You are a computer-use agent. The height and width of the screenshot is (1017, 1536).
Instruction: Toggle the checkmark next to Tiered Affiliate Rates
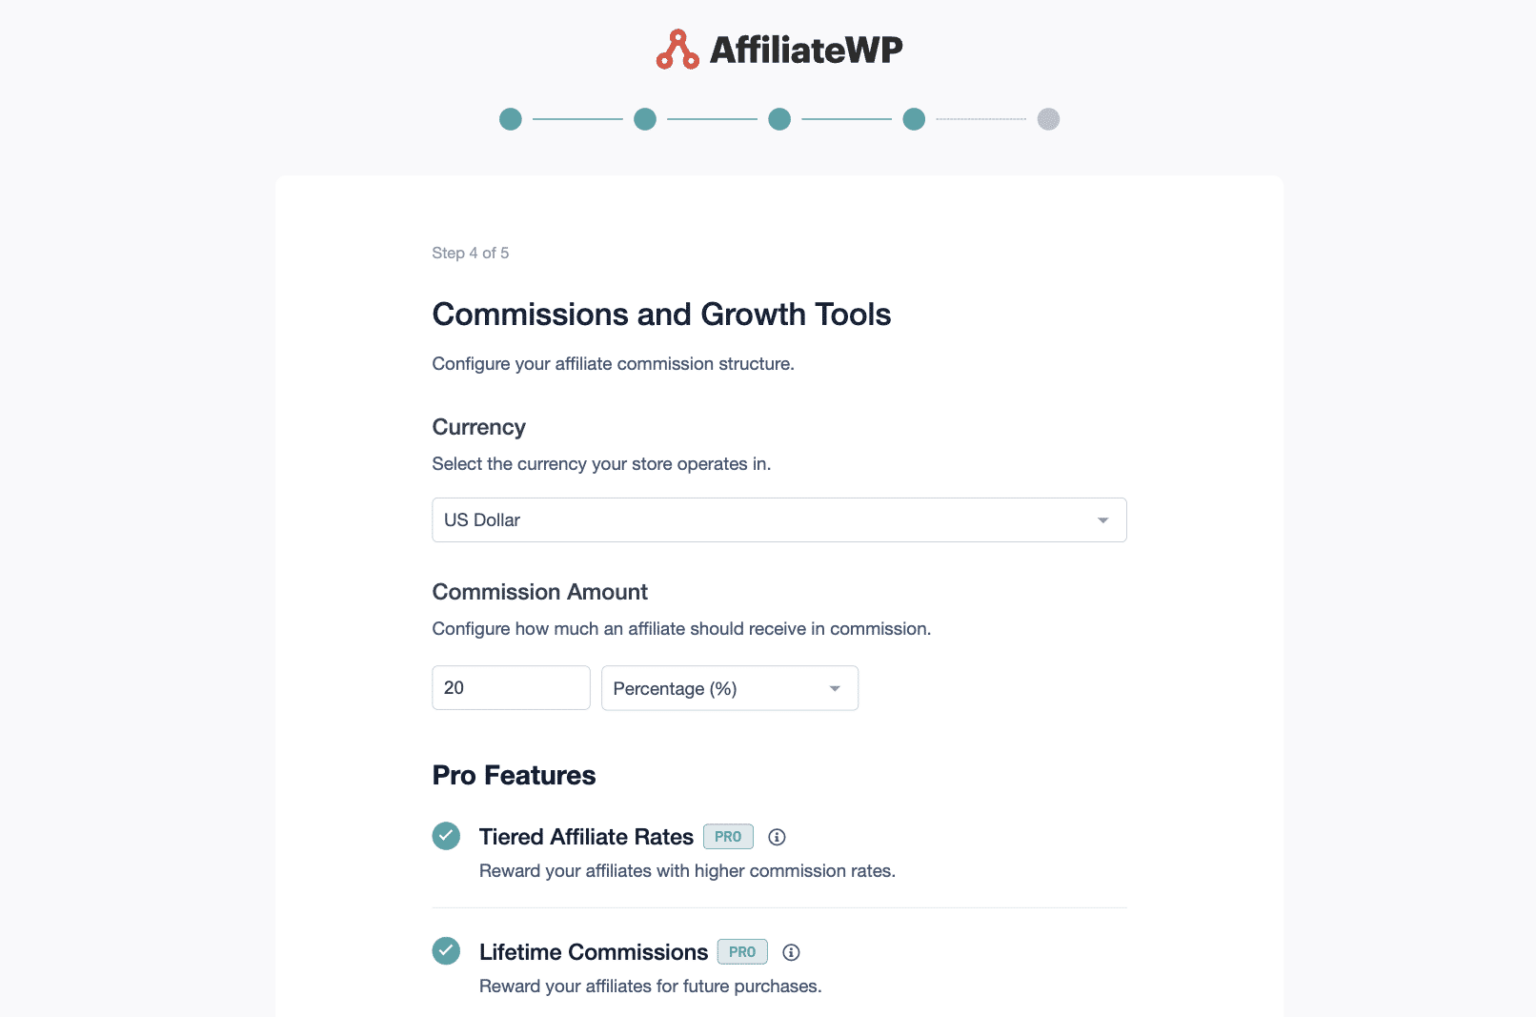click(x=446, y=836)
